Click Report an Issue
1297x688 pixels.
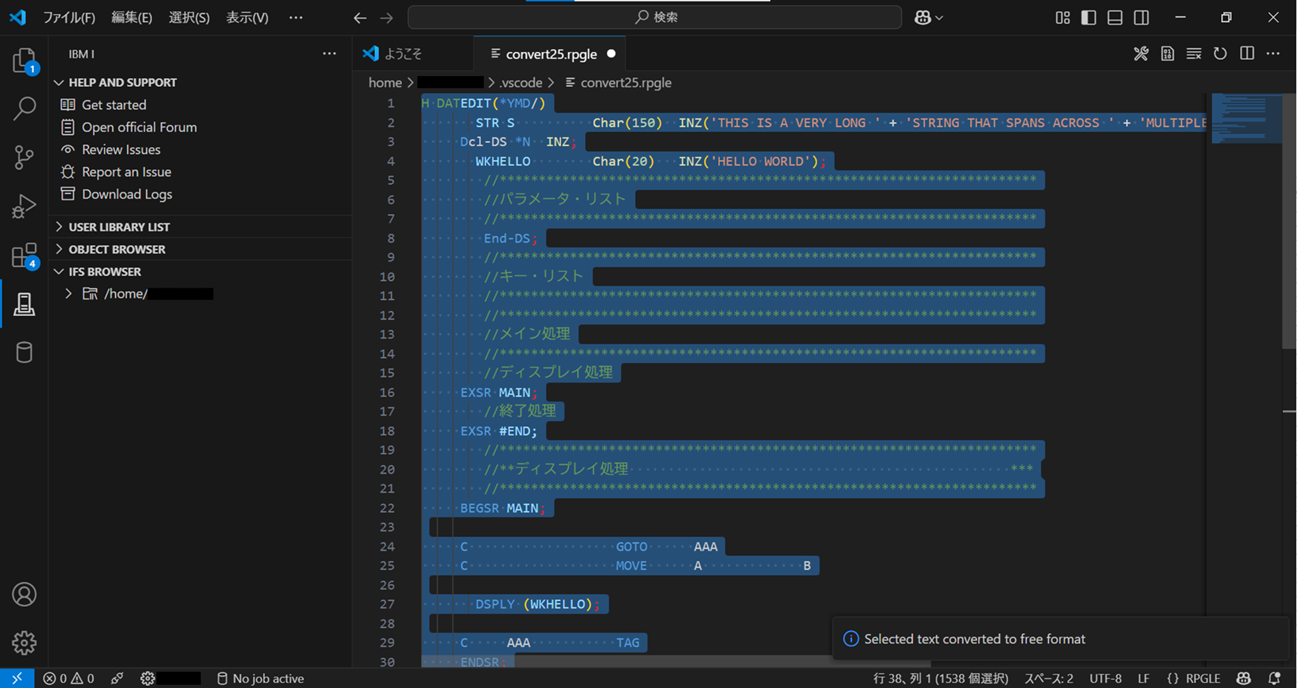[x=126, y=172]
